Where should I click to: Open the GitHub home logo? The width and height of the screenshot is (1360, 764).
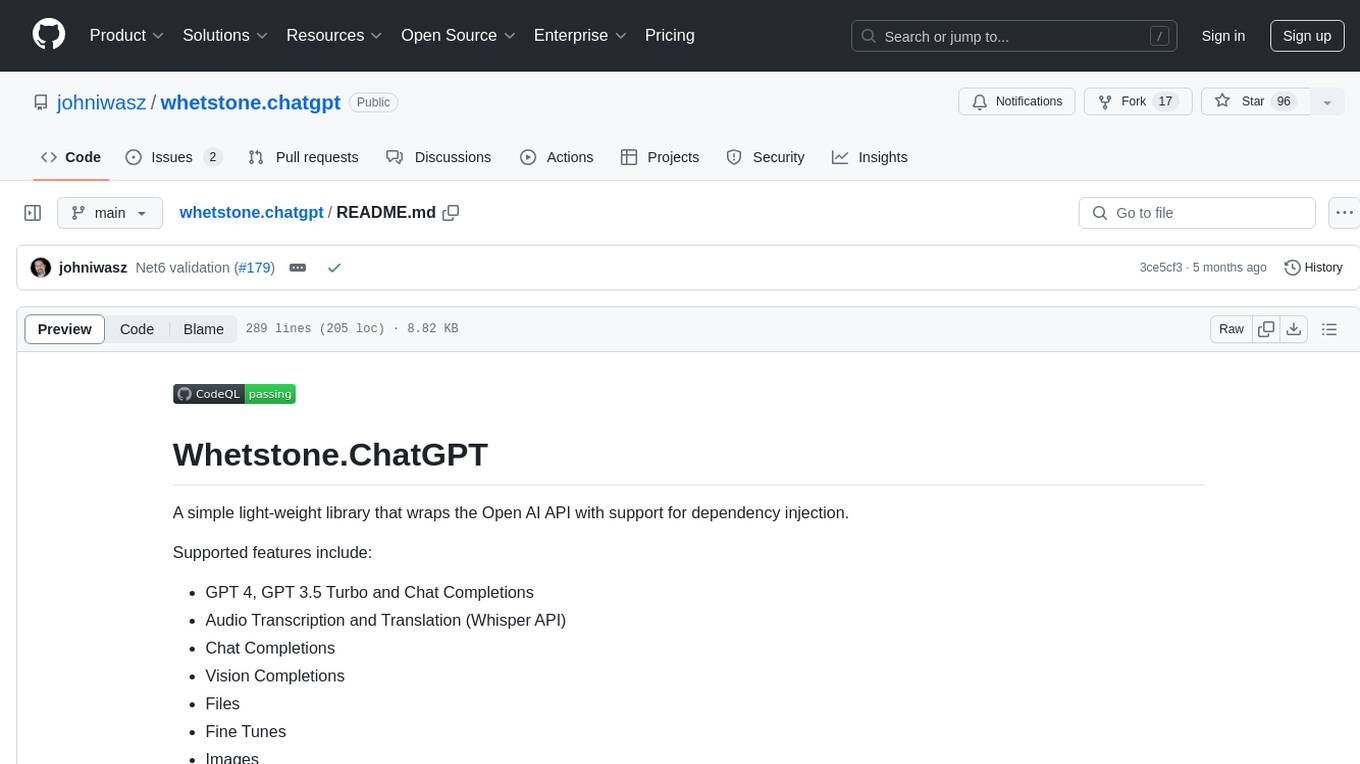[x=49, y=35]
